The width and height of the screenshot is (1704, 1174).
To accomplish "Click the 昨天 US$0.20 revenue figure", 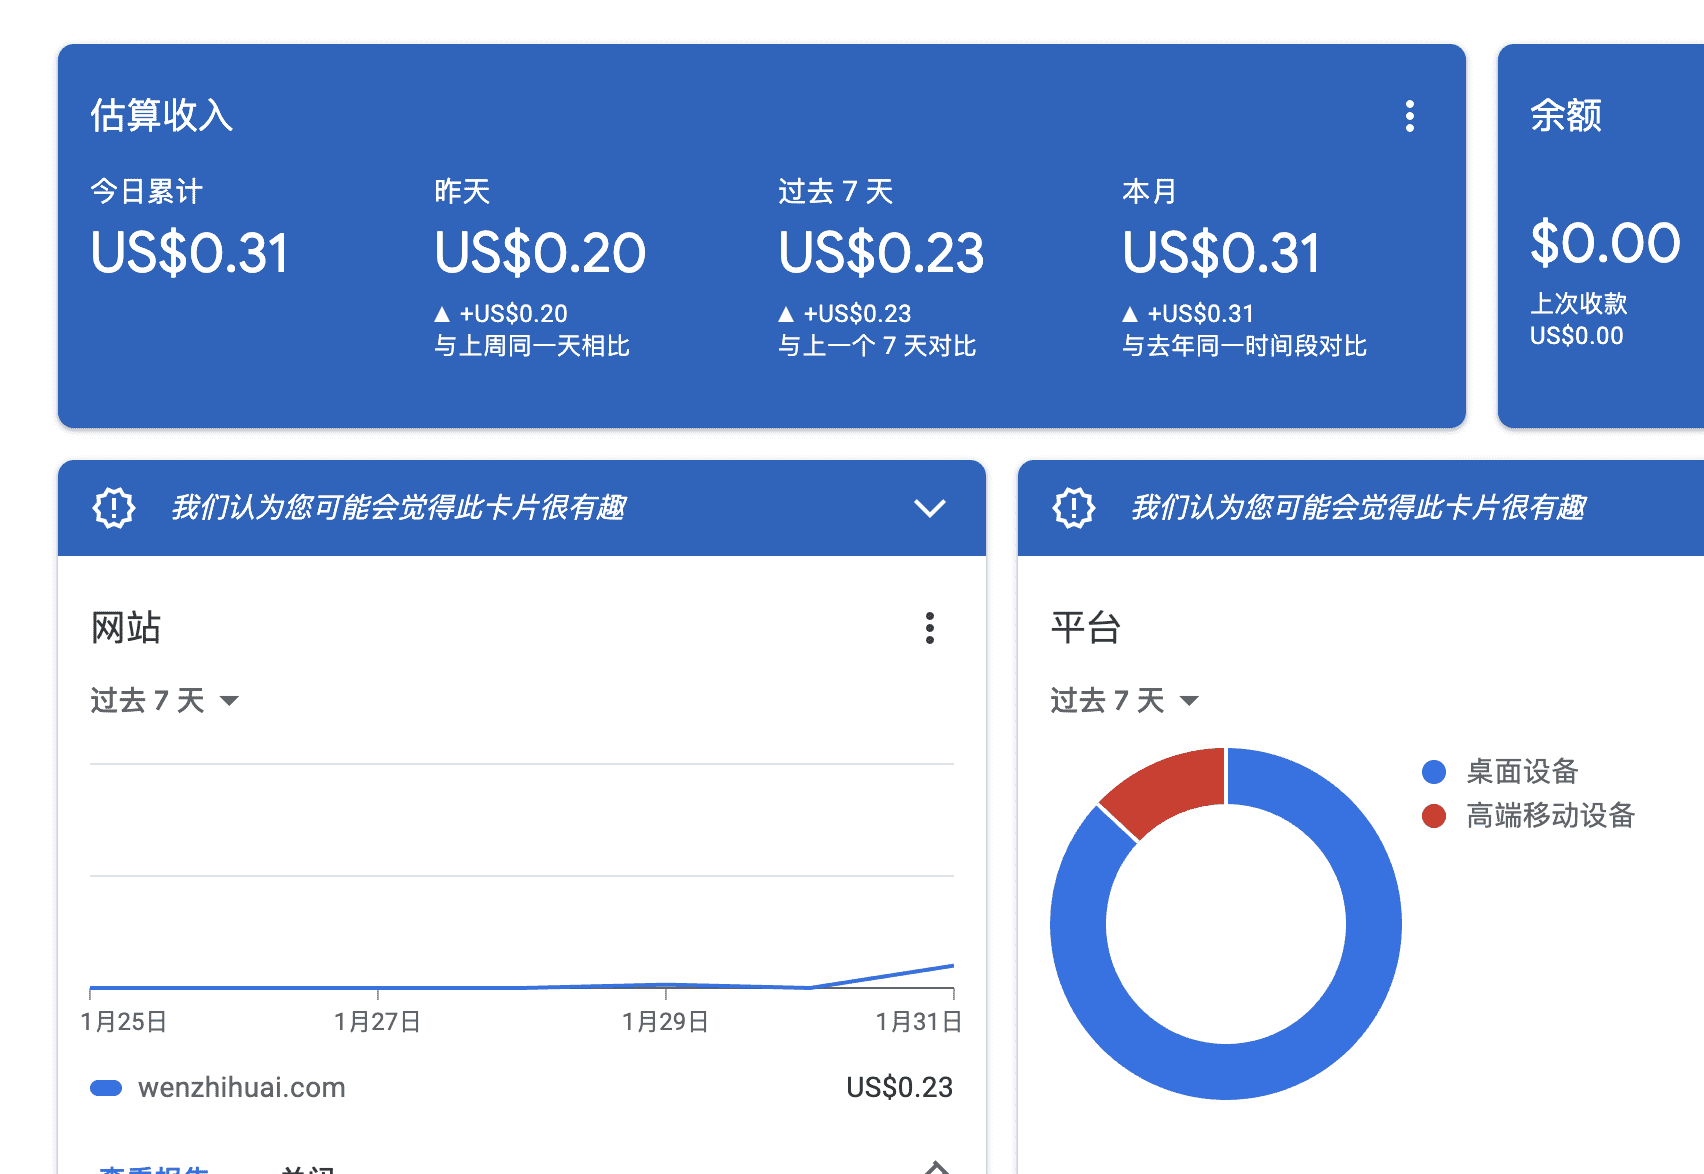I will click(x=540, y=253).
